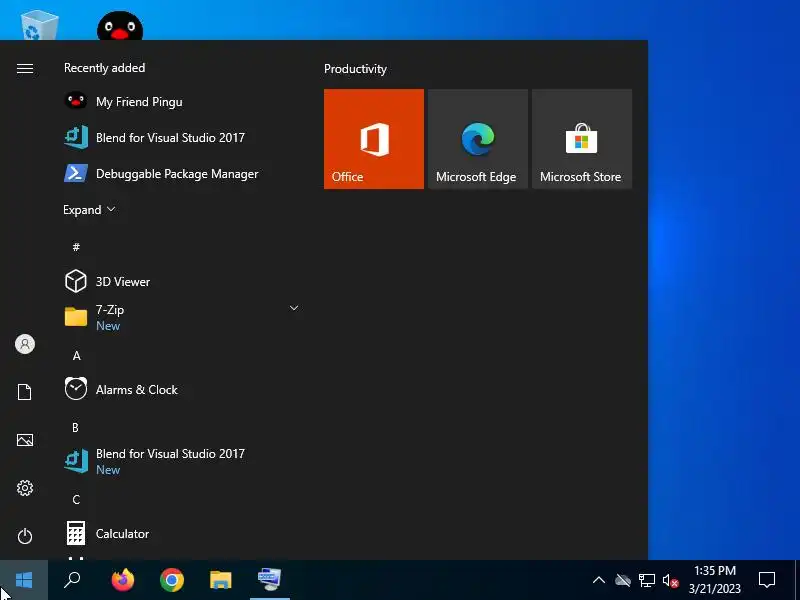The height and width of the screenshot is (600, 800).
Task: Select the Pingu desktop shortcut icon
Action: [x=120, y=26]
